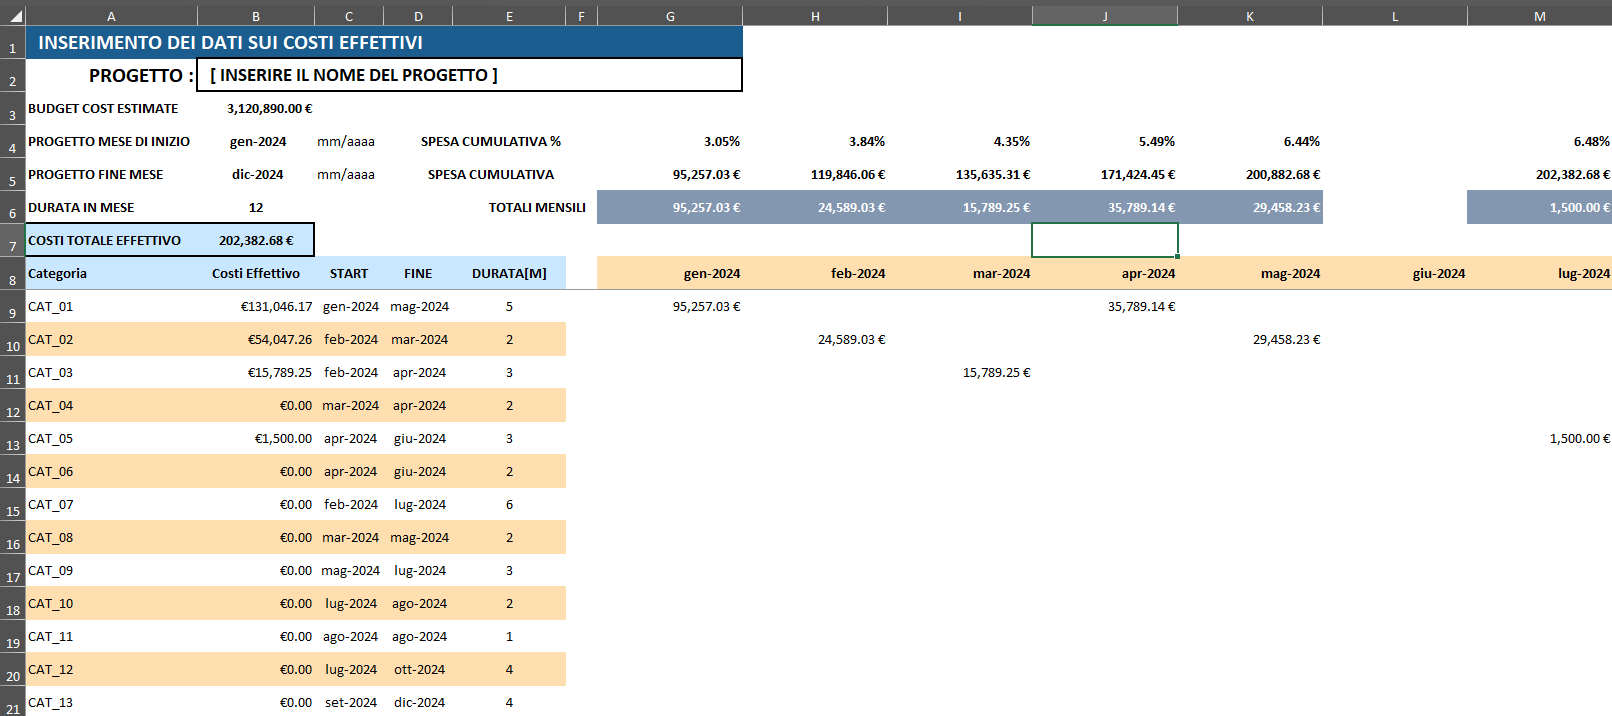Click the 'Costi Effettivo' column header
1612x716 pixels.
[256, 273]
